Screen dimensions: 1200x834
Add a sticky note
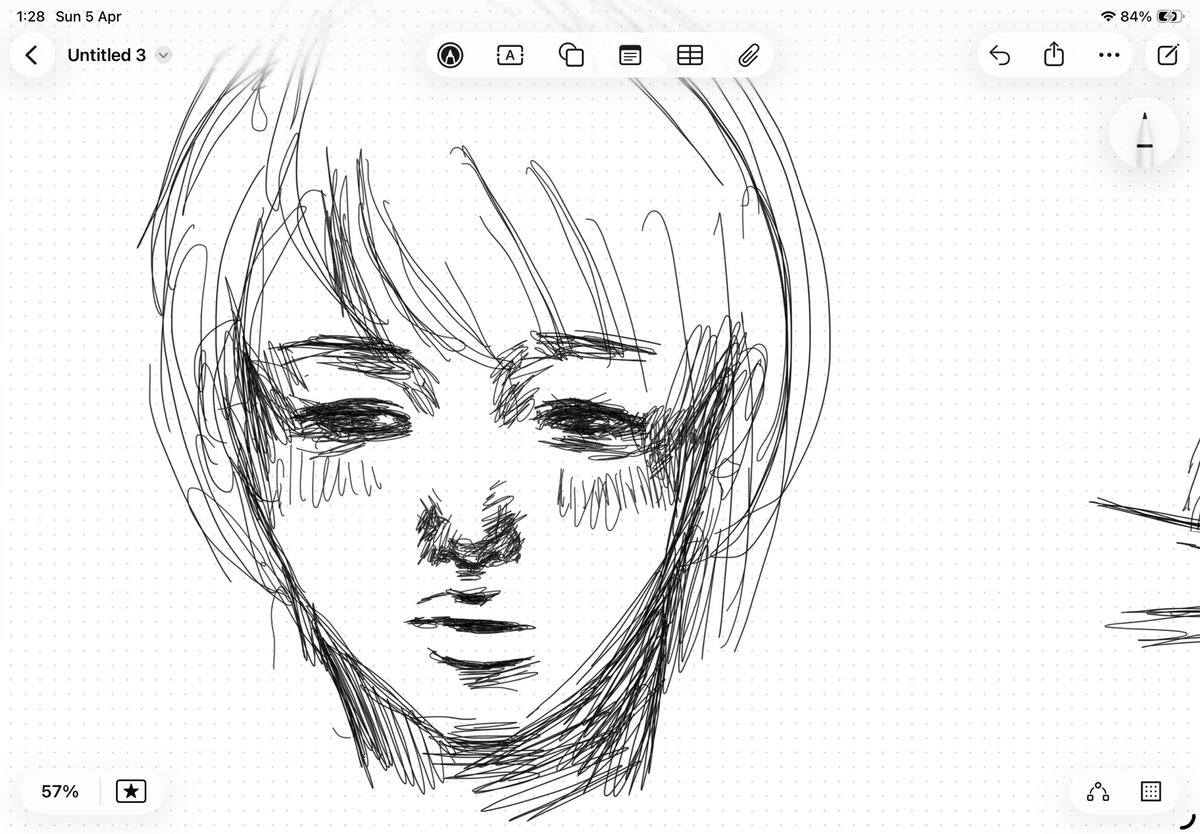point(629,55)
